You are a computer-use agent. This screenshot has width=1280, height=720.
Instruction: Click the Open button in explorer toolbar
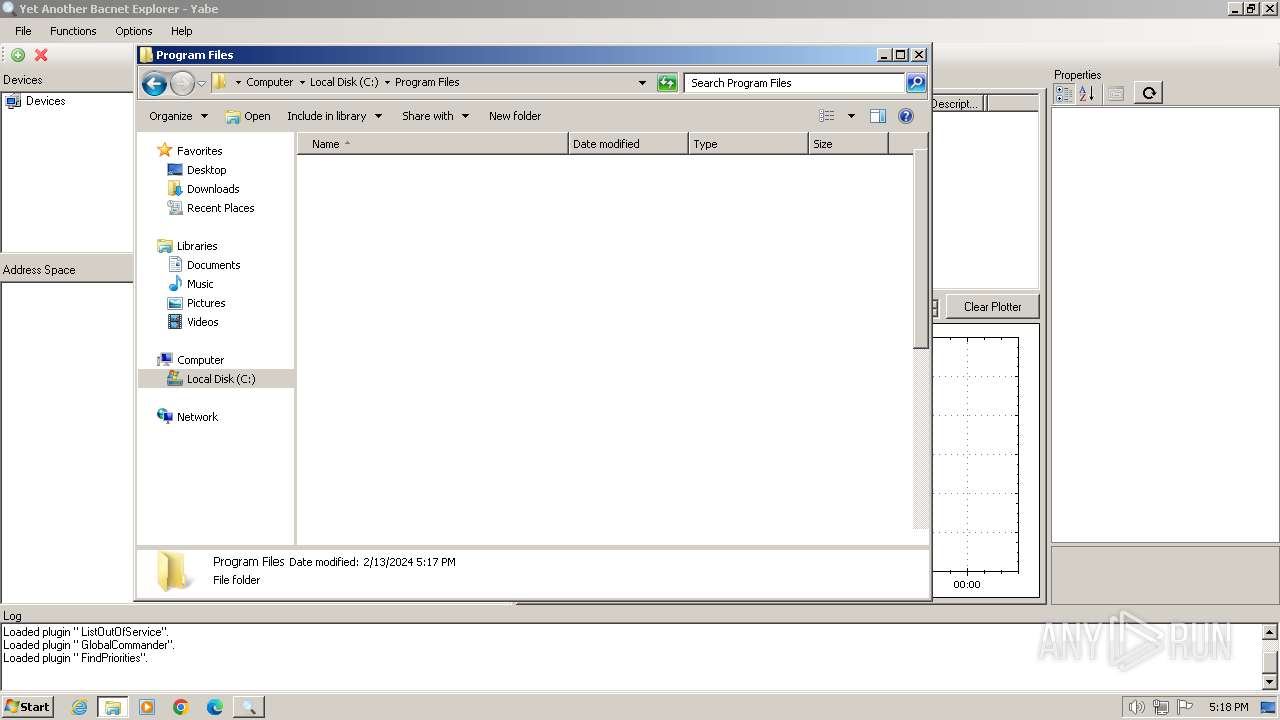pyautogui.click(x=248, y=116)
